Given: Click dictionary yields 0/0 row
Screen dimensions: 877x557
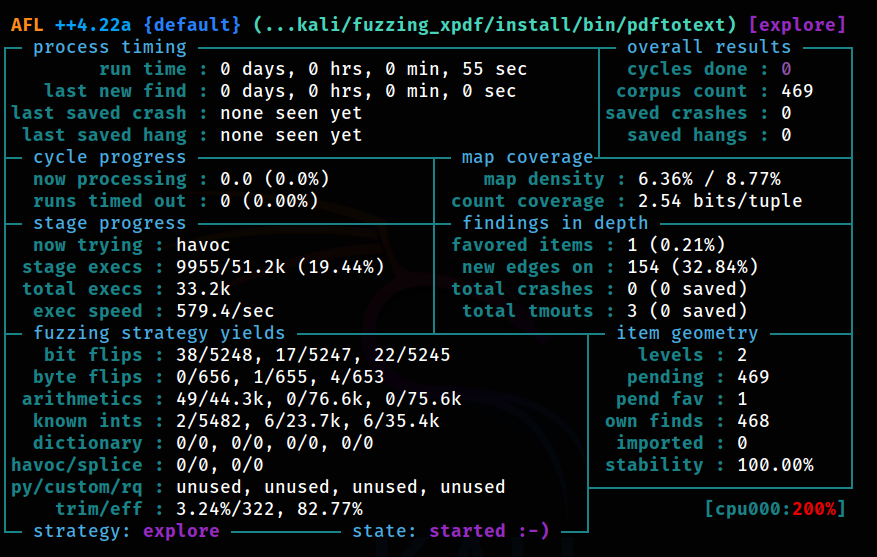Looking at the screenshot, I should coord(275,443).
